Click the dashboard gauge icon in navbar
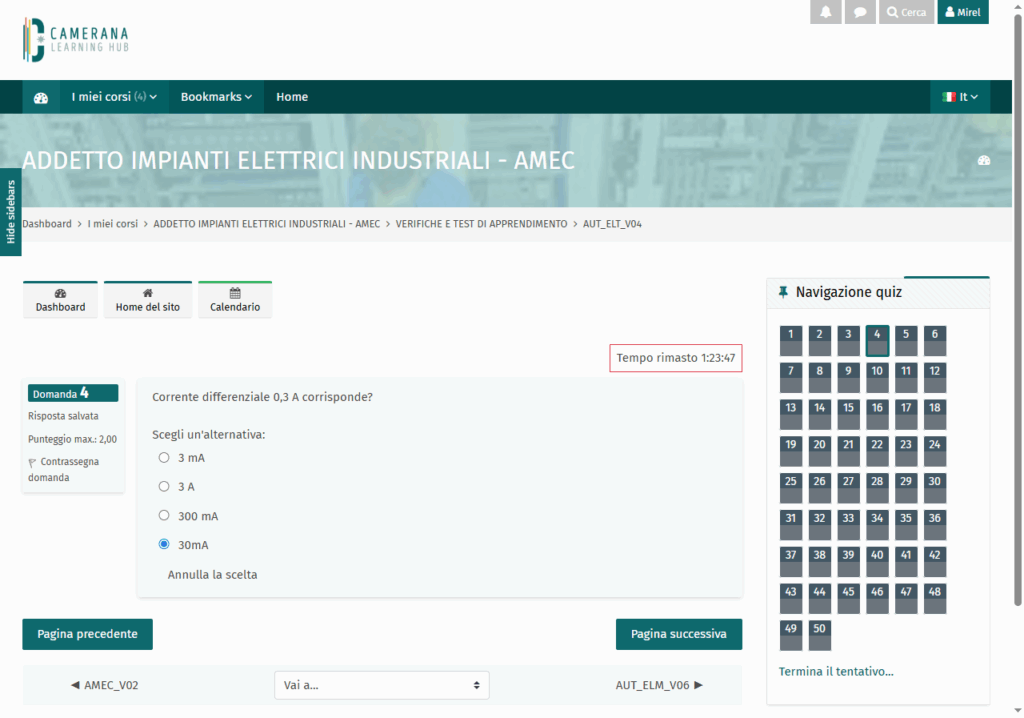The height and width of the screenshot is (718, 1024). tap(41, 98)
